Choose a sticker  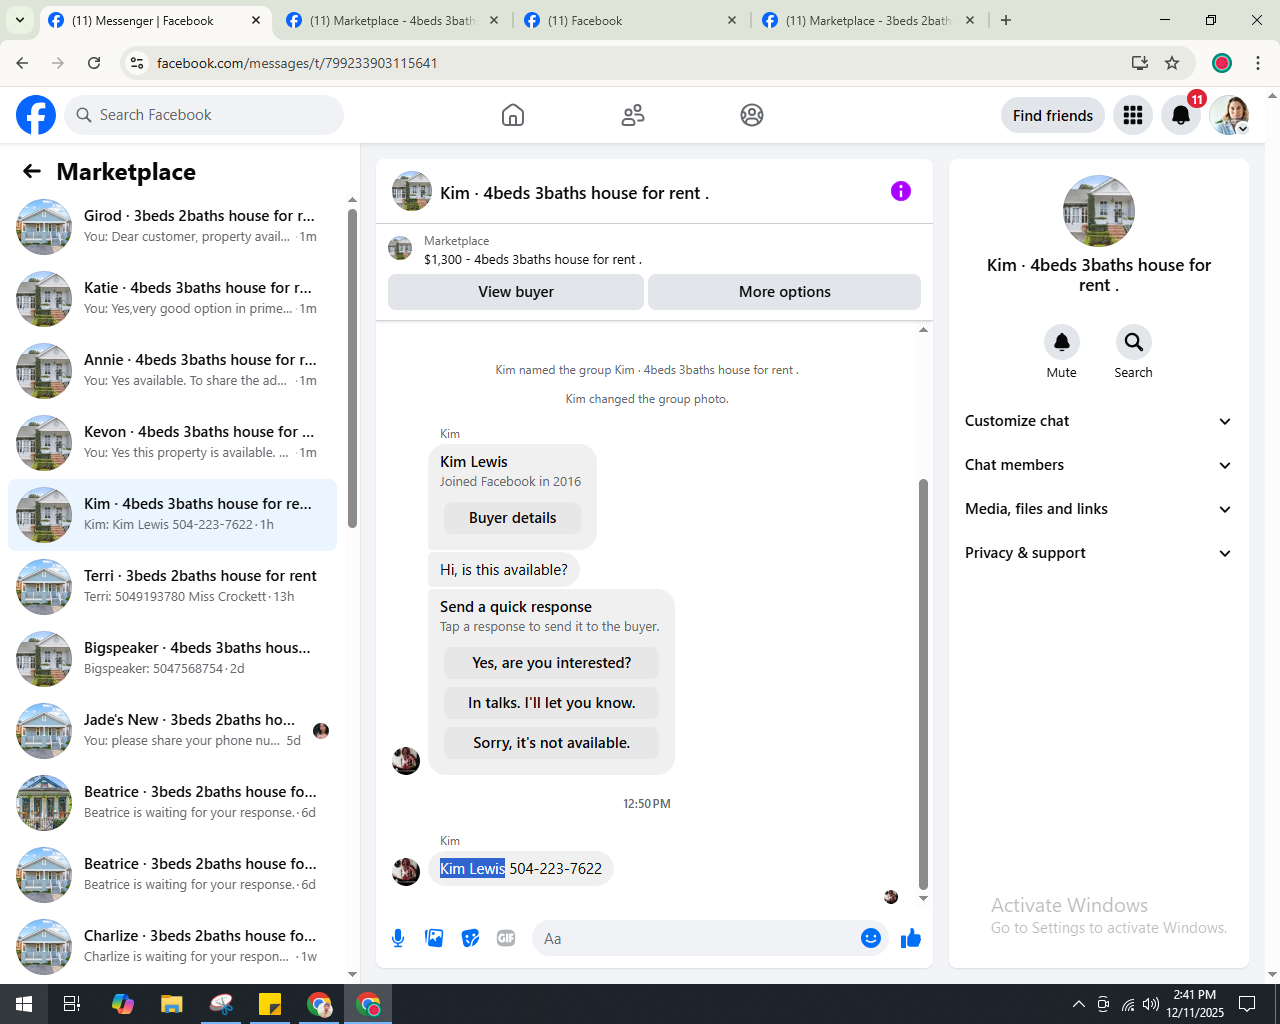470,938
